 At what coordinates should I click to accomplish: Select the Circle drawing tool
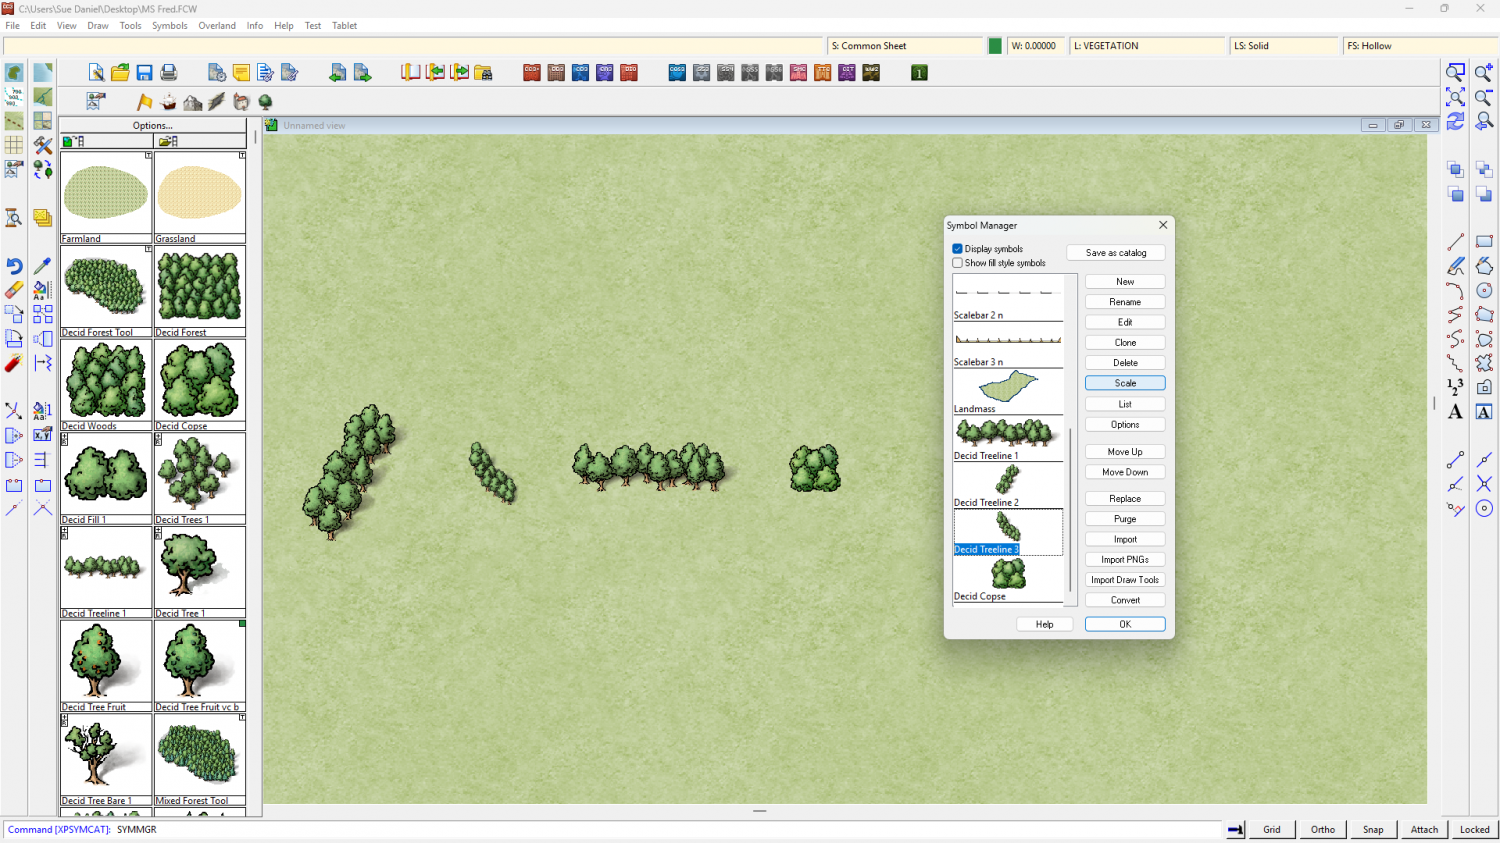(x=1484, y=290)
